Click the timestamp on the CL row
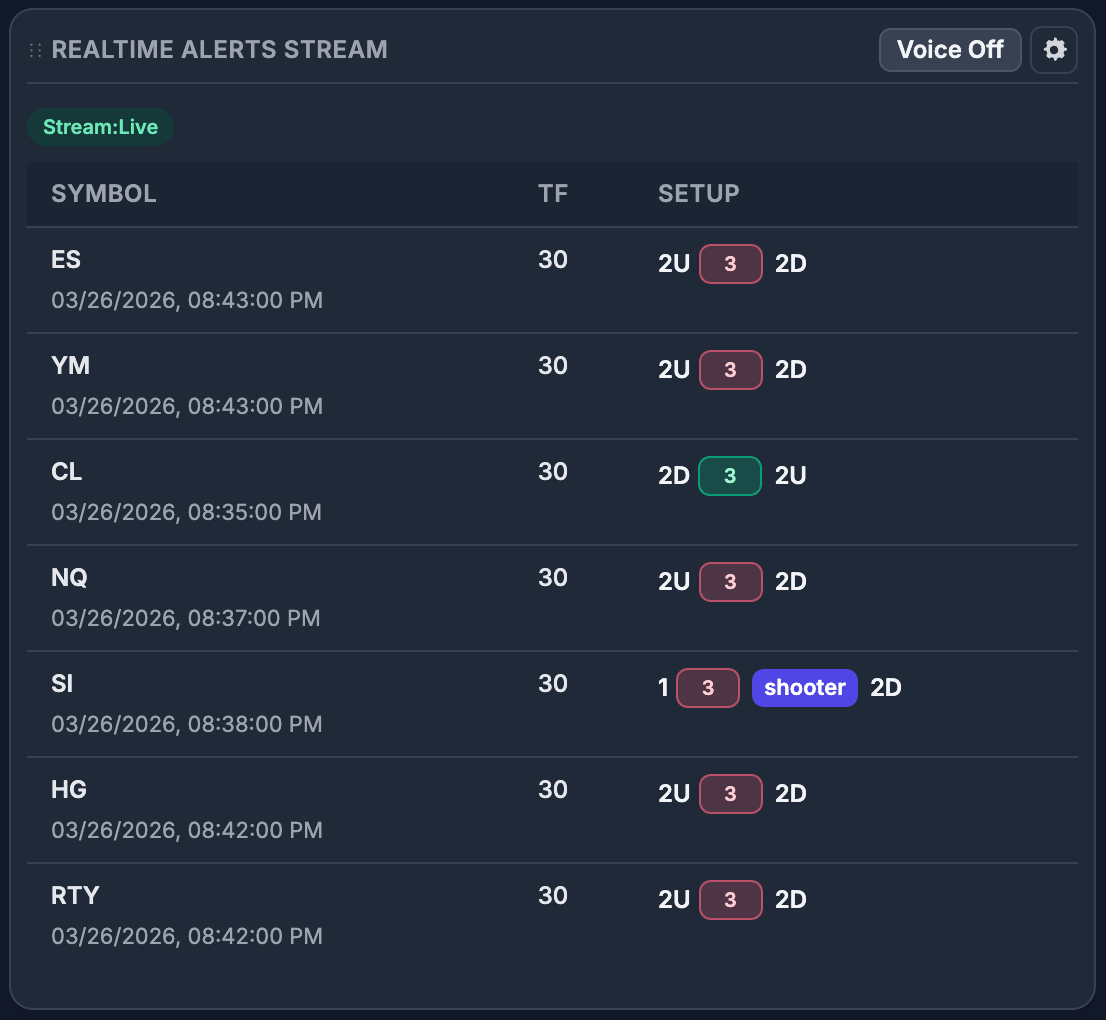The width and height of the screenshot is (1106, 1020). coord(187,512)
